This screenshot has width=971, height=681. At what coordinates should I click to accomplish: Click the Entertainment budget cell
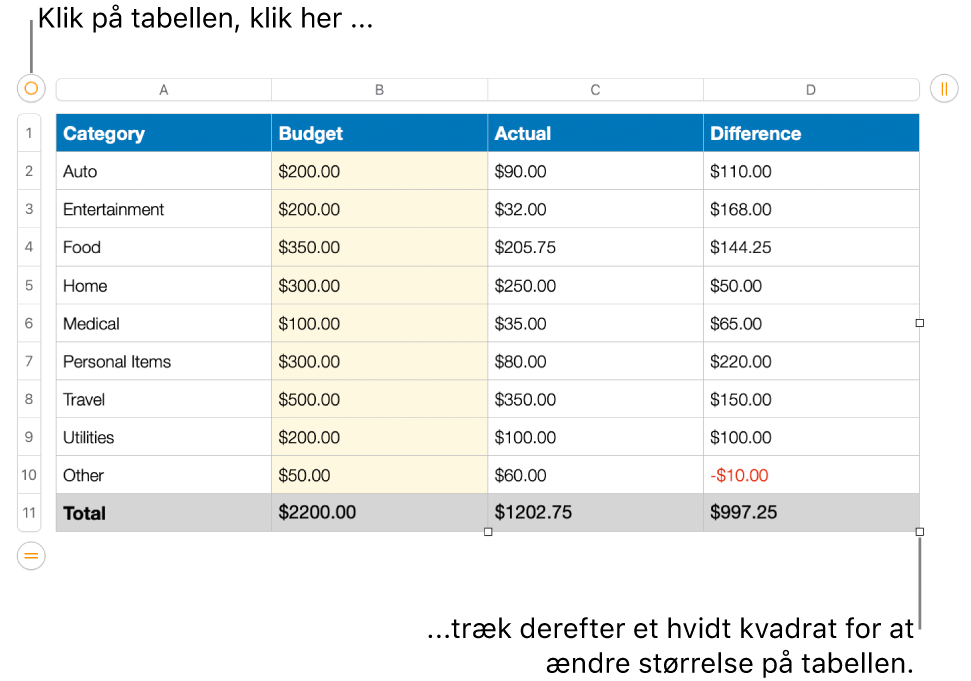pyautogui.click(x=379, y=209)
